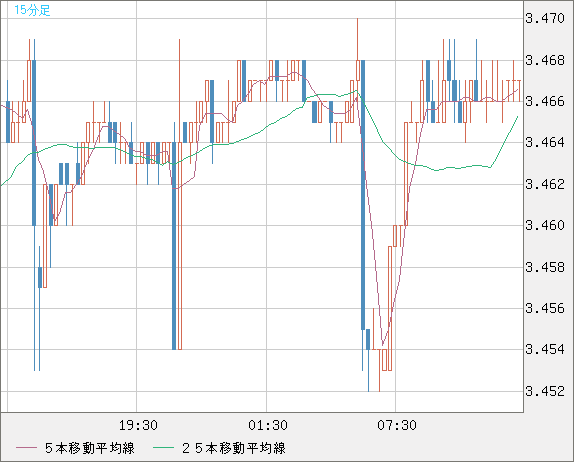Click the 15分足 timeframe label

pyautogui.click(x=32, y=10)
